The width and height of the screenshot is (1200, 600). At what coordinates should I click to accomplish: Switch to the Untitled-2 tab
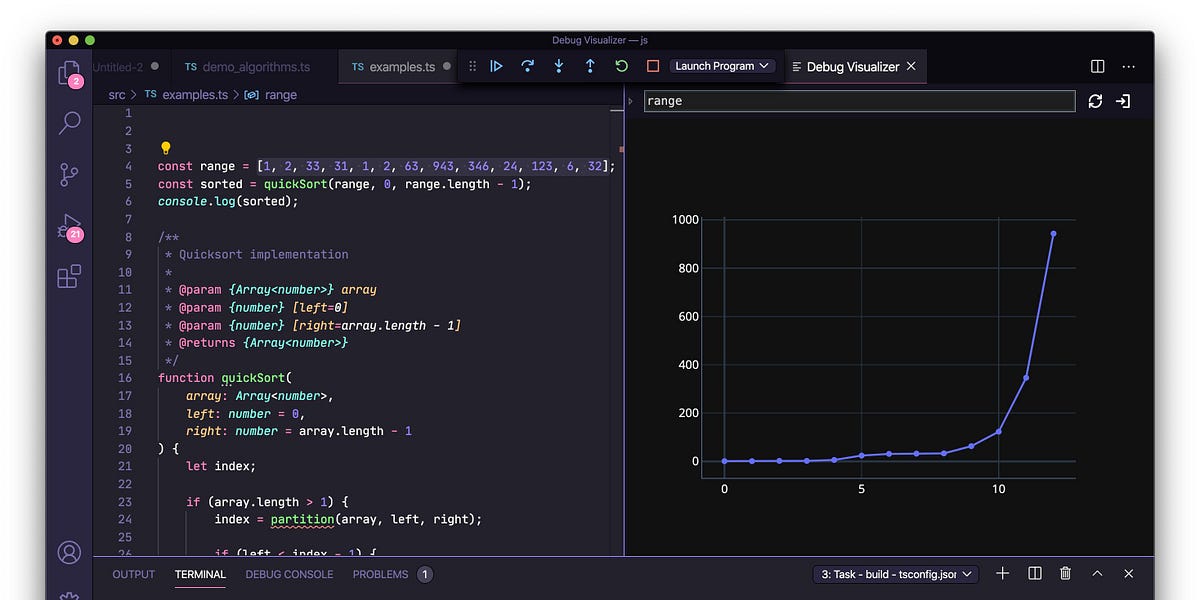click(x=119, y=67)
